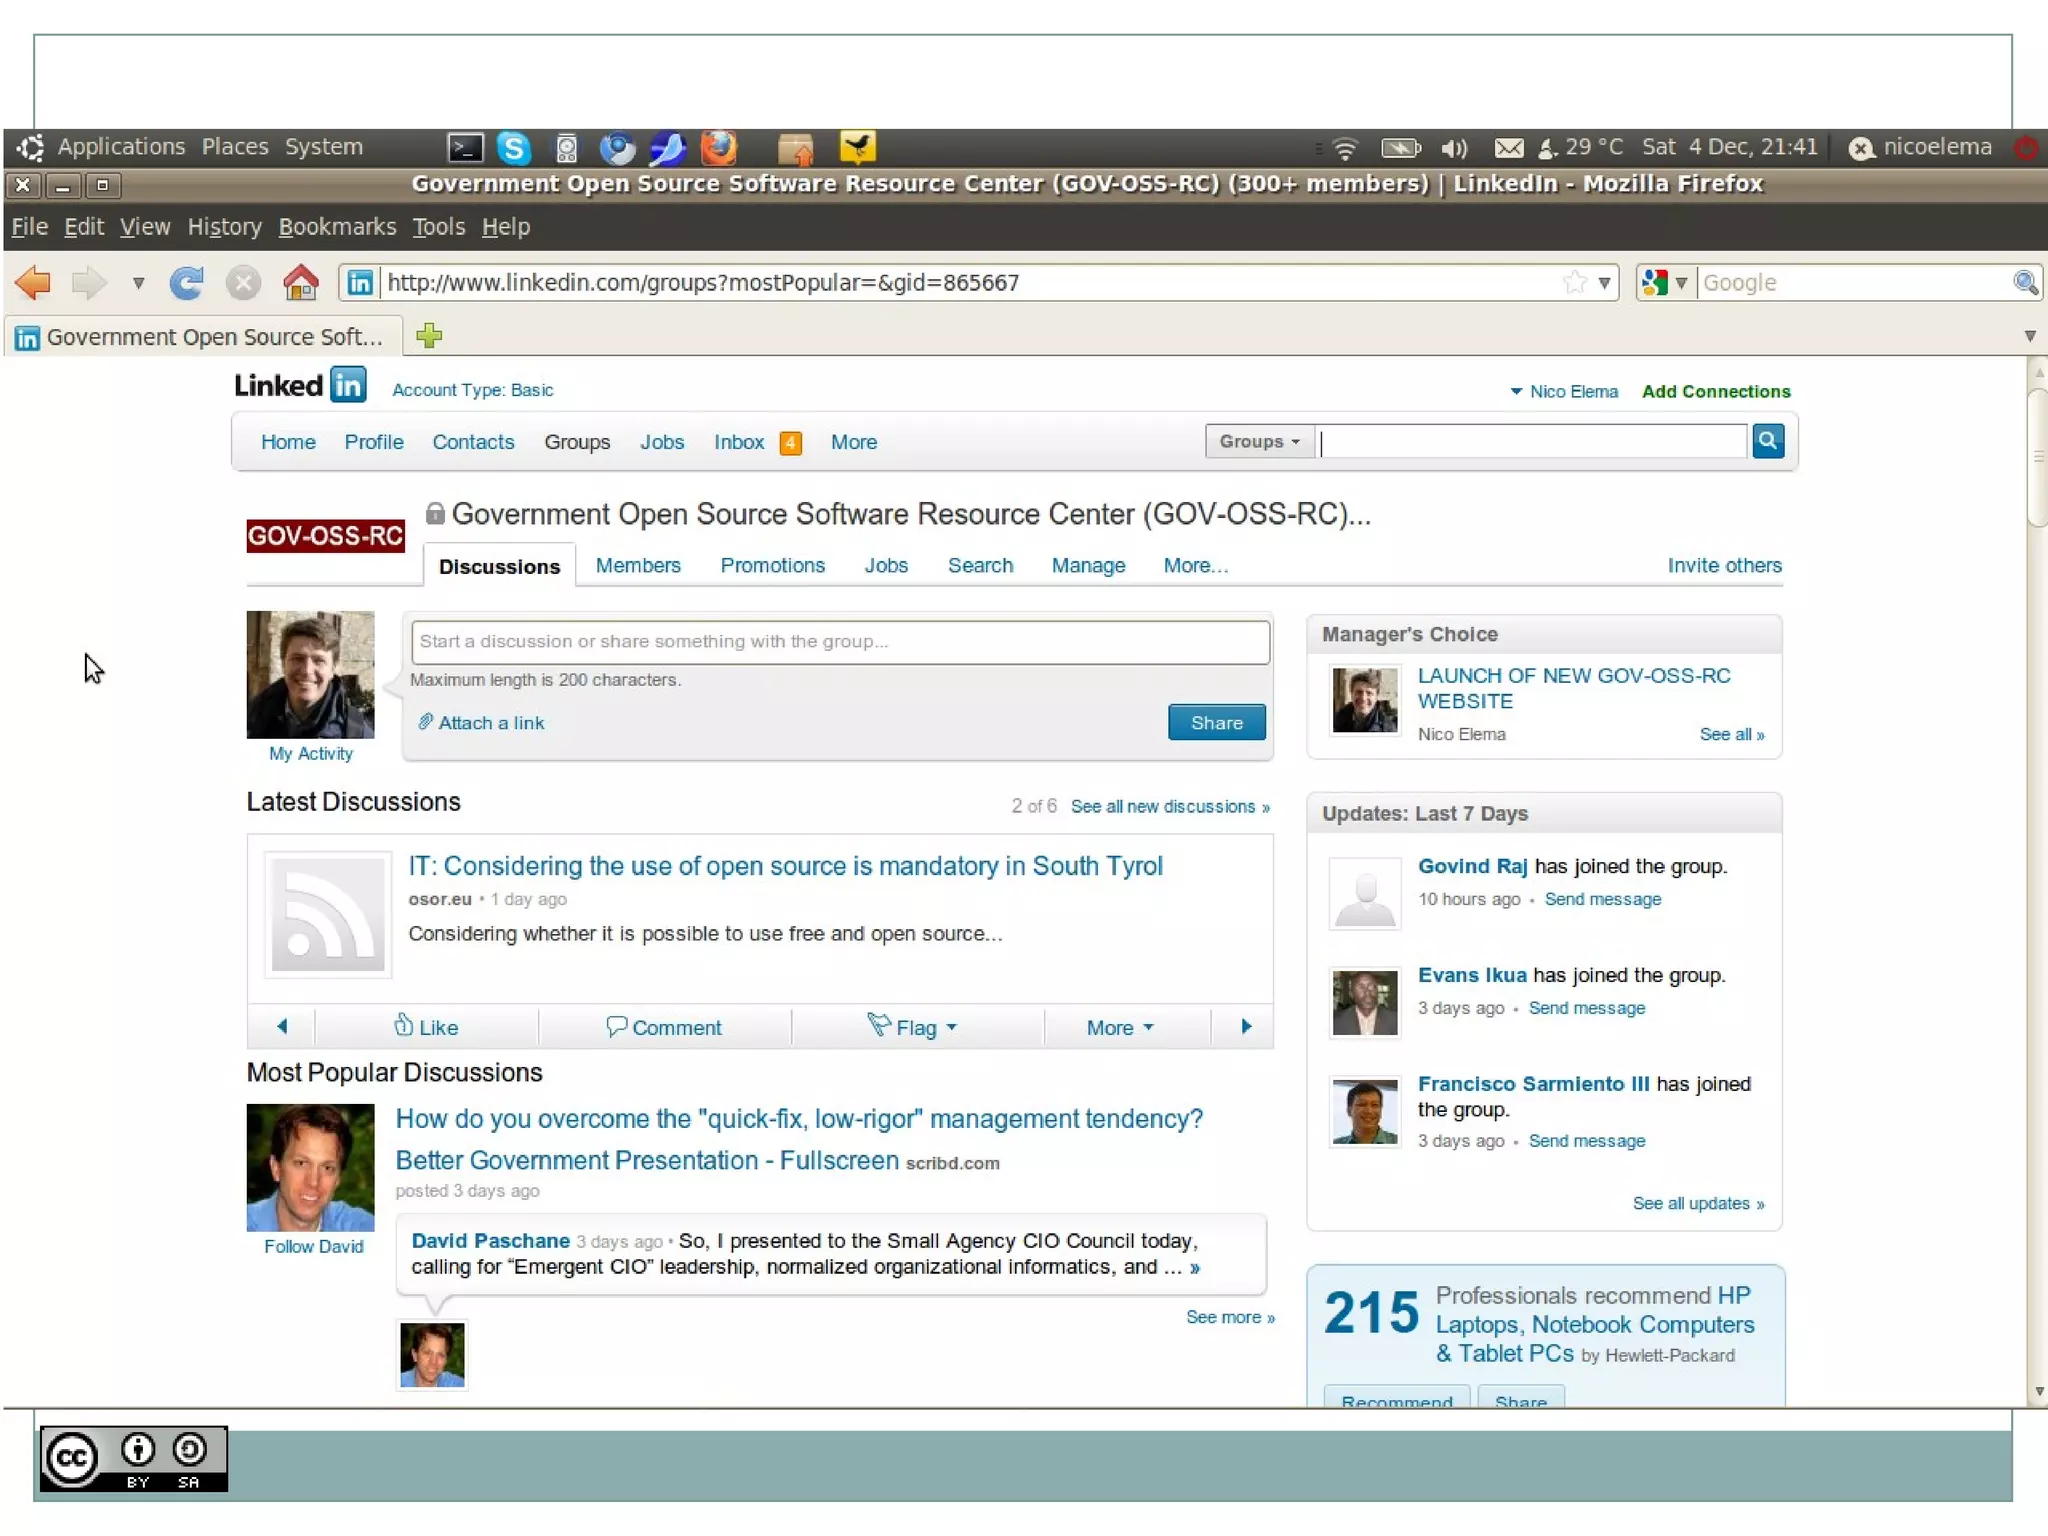Image resolution: width=2048 pixels, height=1536 pixels.
Task: Click the Firefox Home toolbar icon
Action: point(300,283)
